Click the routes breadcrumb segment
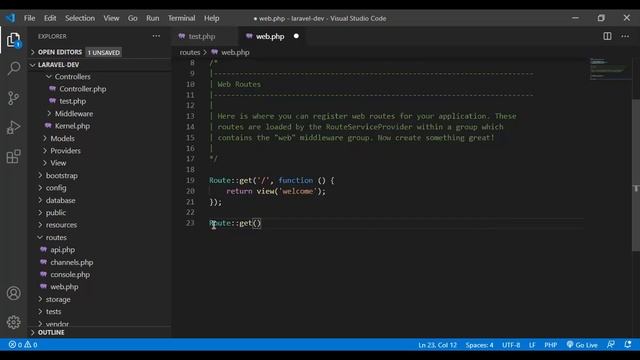640x360 pixels. [190, 52]
